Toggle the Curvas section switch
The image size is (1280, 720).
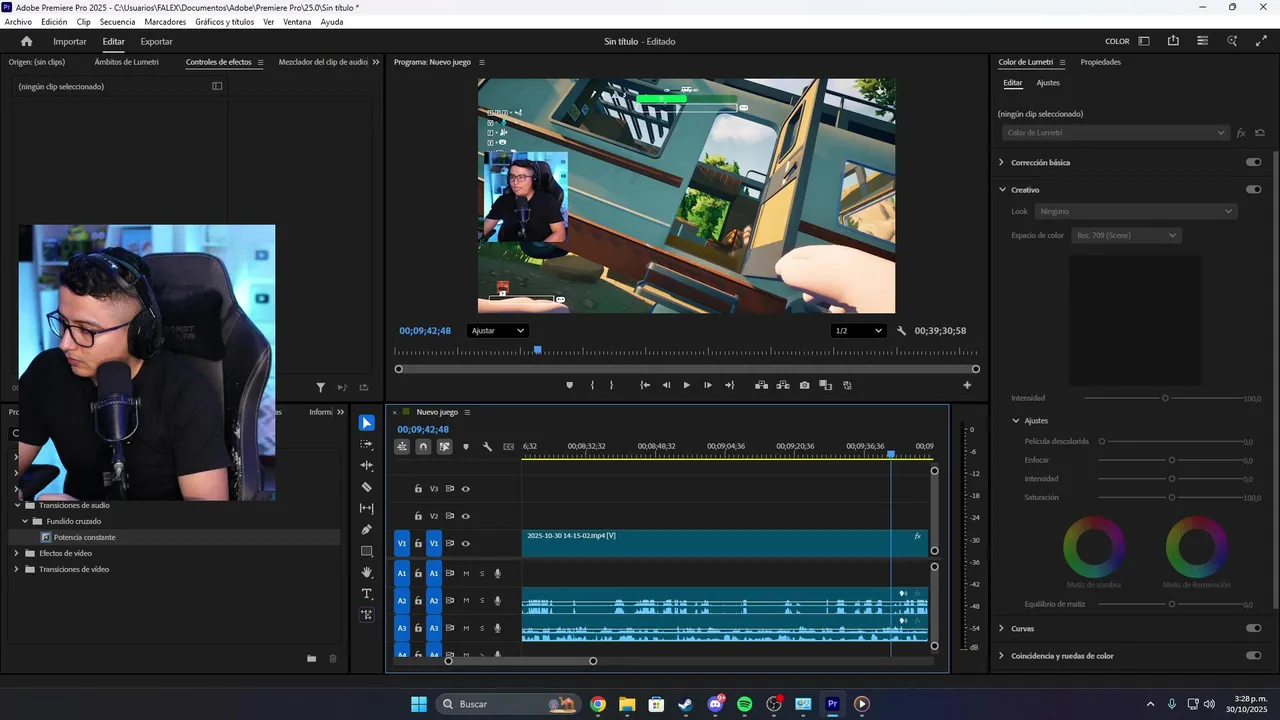tap(1253, 628)
